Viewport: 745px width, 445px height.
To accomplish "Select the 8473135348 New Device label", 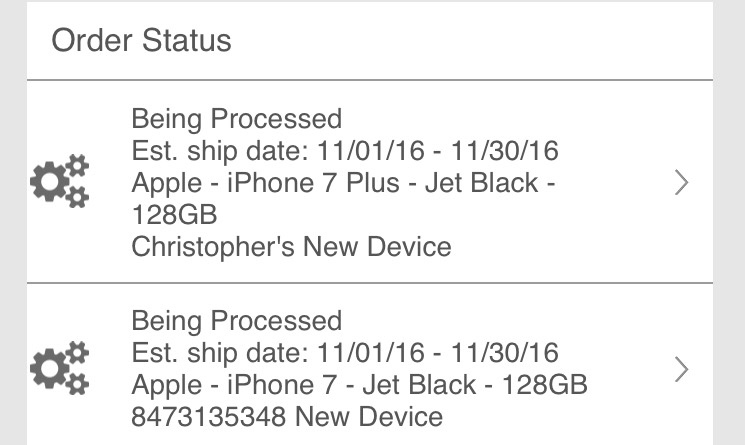I will pyautogui.click(x=287, y=415).
